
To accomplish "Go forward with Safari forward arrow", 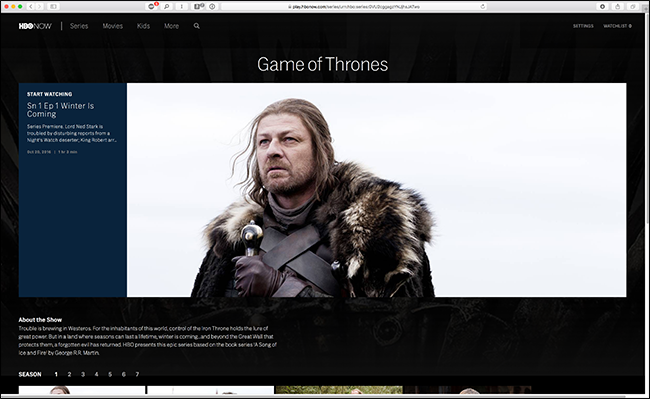I will 39,7.
